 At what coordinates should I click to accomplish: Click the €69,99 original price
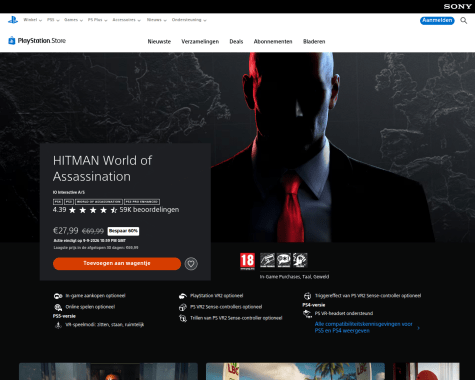coord(93,231)
